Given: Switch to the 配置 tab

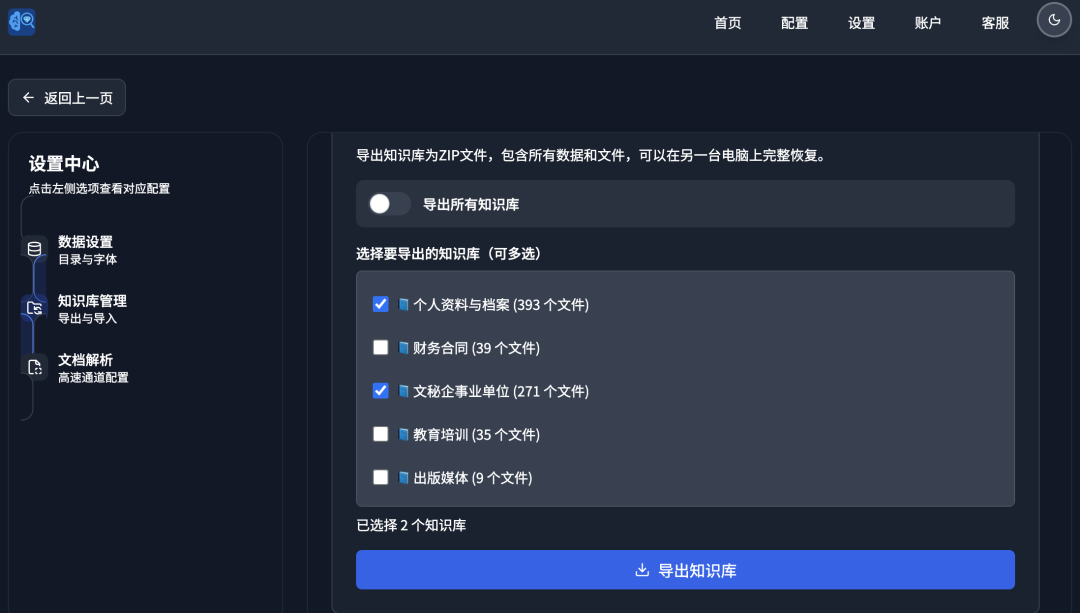Looking at the screenshot, I should point(794,22).
